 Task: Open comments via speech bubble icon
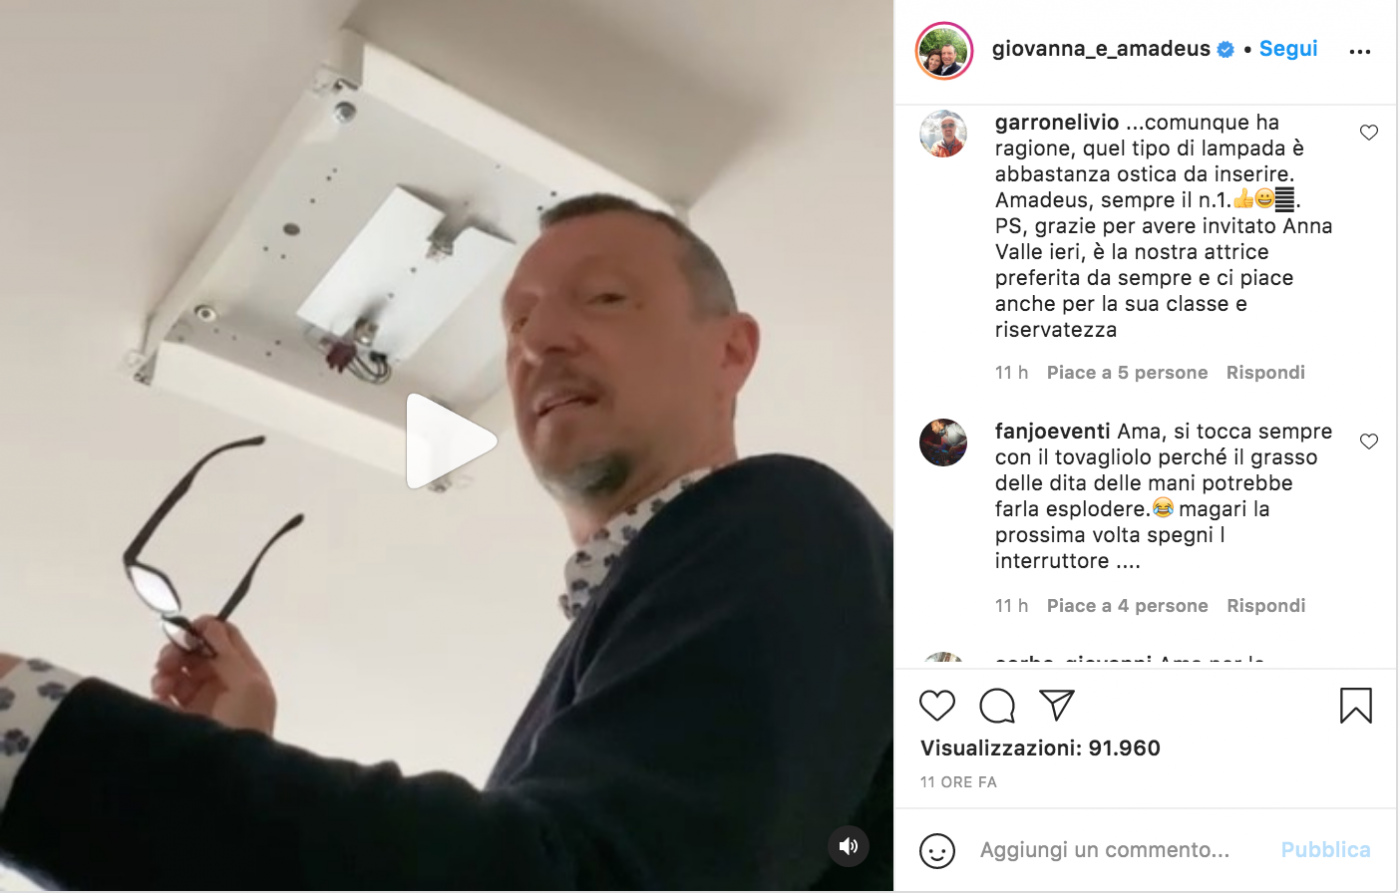(x=997, y=706)
